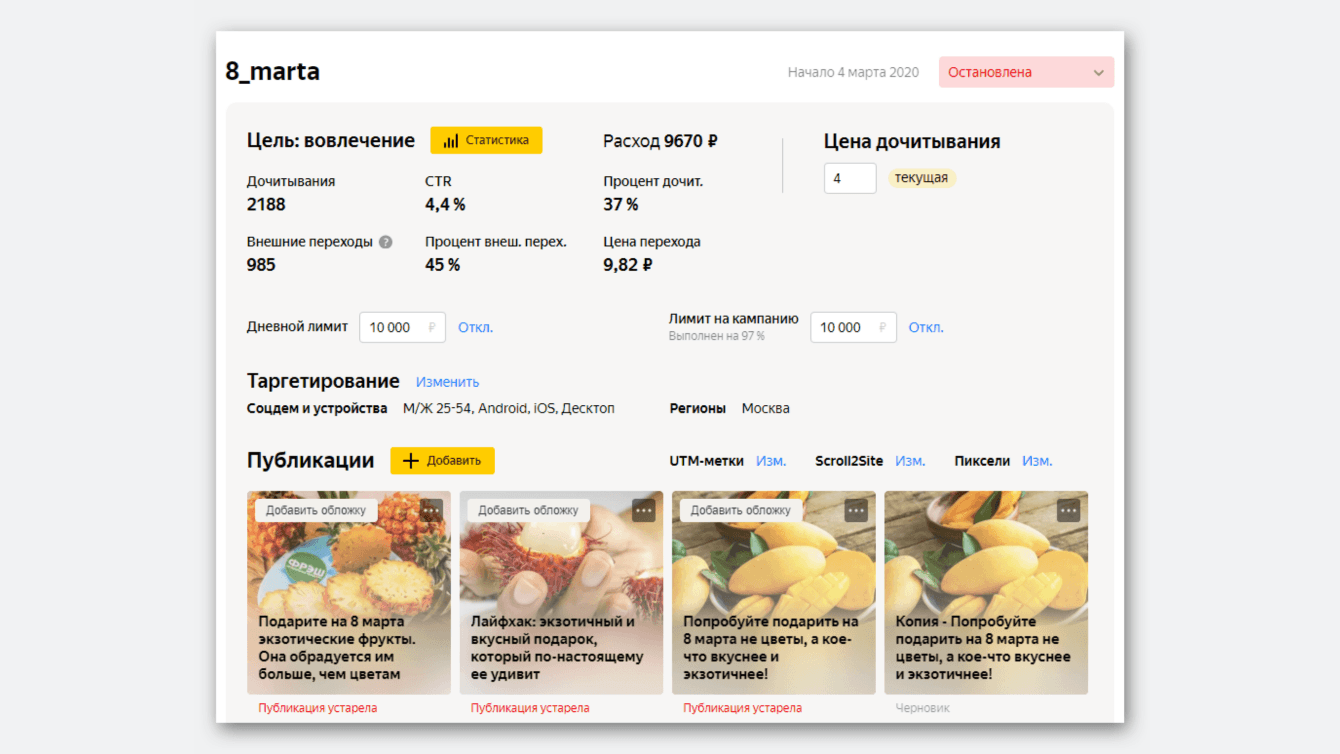The width and height of the screenshot is (1340, 754).
Task: Focus the Цена дочитывания input field
Action: point(850,178)
